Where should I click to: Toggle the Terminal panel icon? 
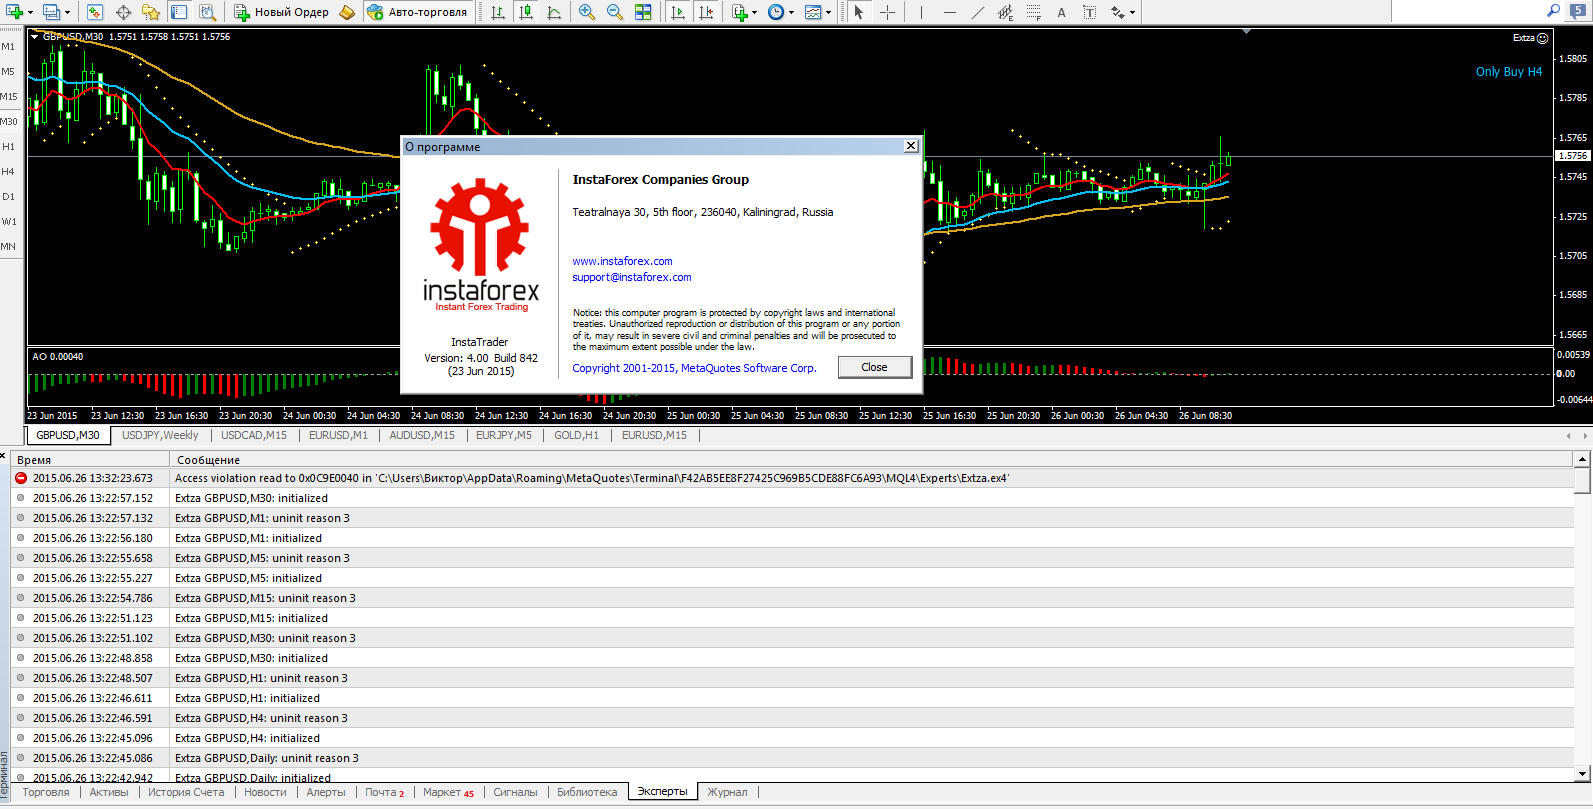click(179, 12)
